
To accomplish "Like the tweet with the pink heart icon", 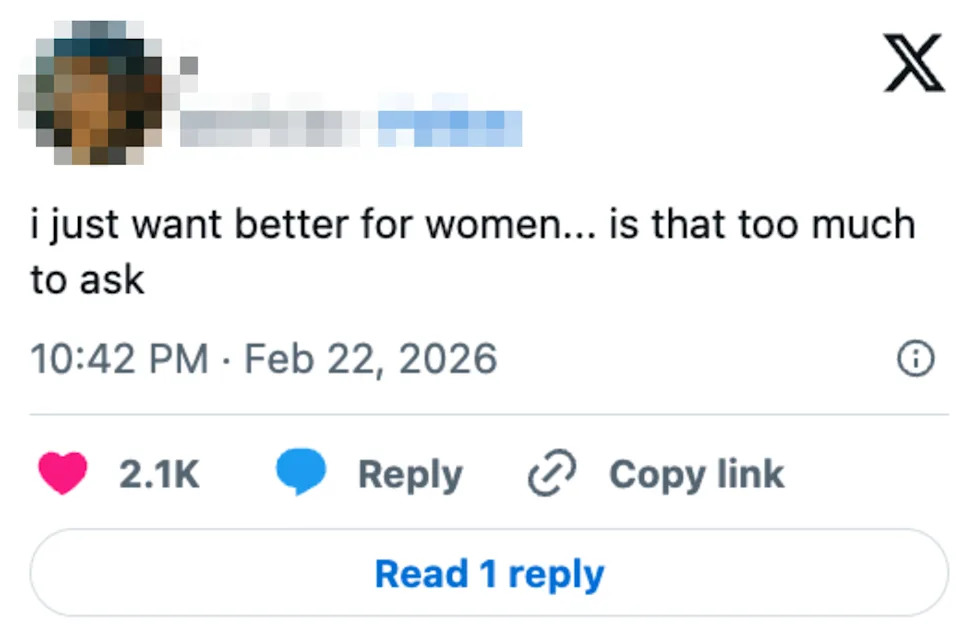I will (60, 471).
